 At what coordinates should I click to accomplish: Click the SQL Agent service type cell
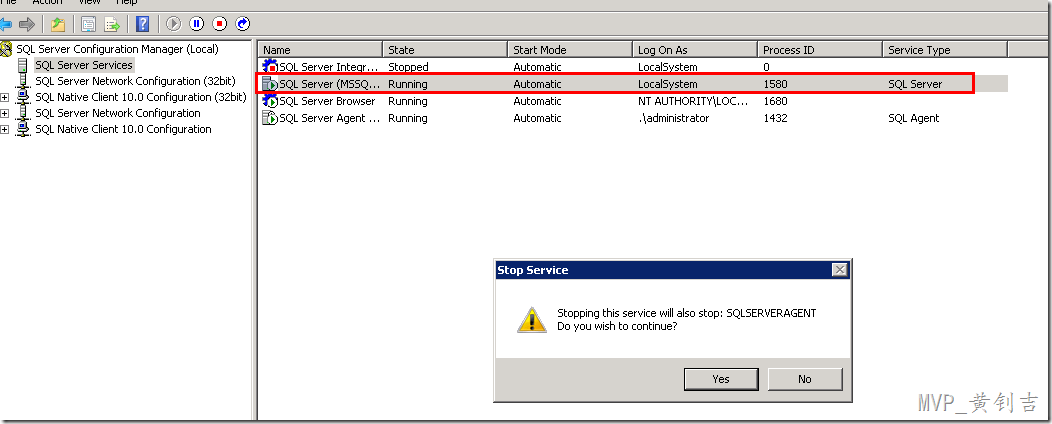pos(914,118)
